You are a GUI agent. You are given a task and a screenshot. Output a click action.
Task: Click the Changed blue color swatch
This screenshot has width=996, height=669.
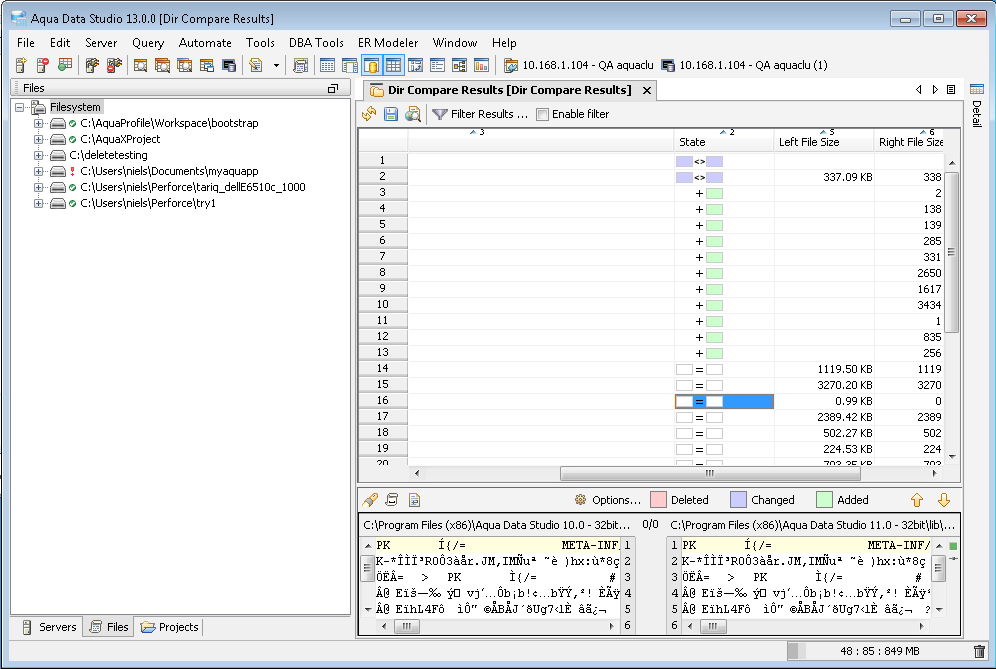[738, 500]
